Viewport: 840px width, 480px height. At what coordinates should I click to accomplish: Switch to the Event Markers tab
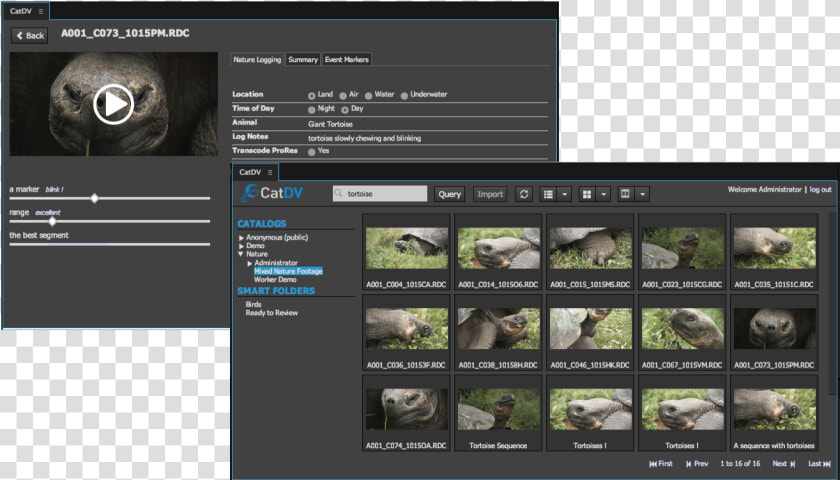[x=347, y=59]
